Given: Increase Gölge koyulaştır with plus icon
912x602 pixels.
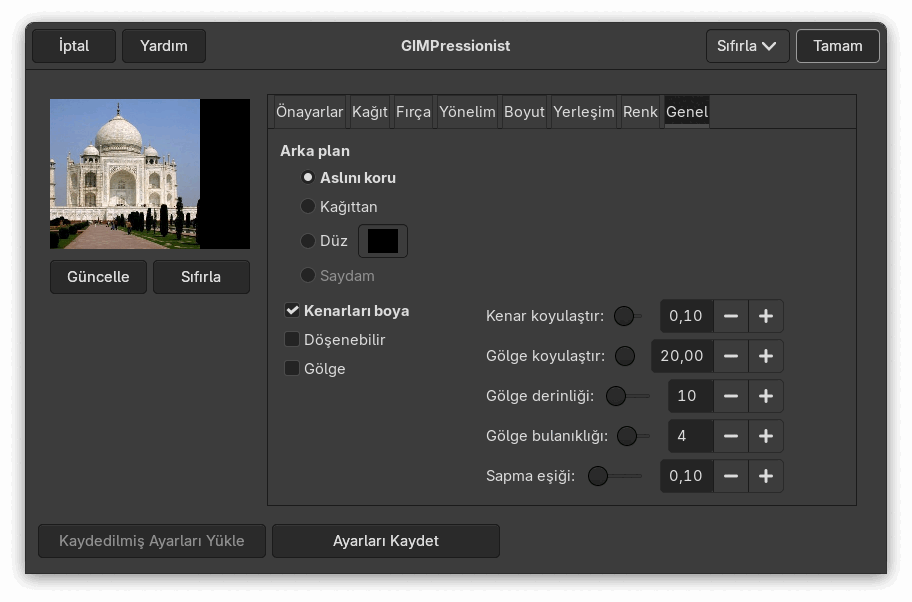Looking at the screenshot, I should [766, 356].
